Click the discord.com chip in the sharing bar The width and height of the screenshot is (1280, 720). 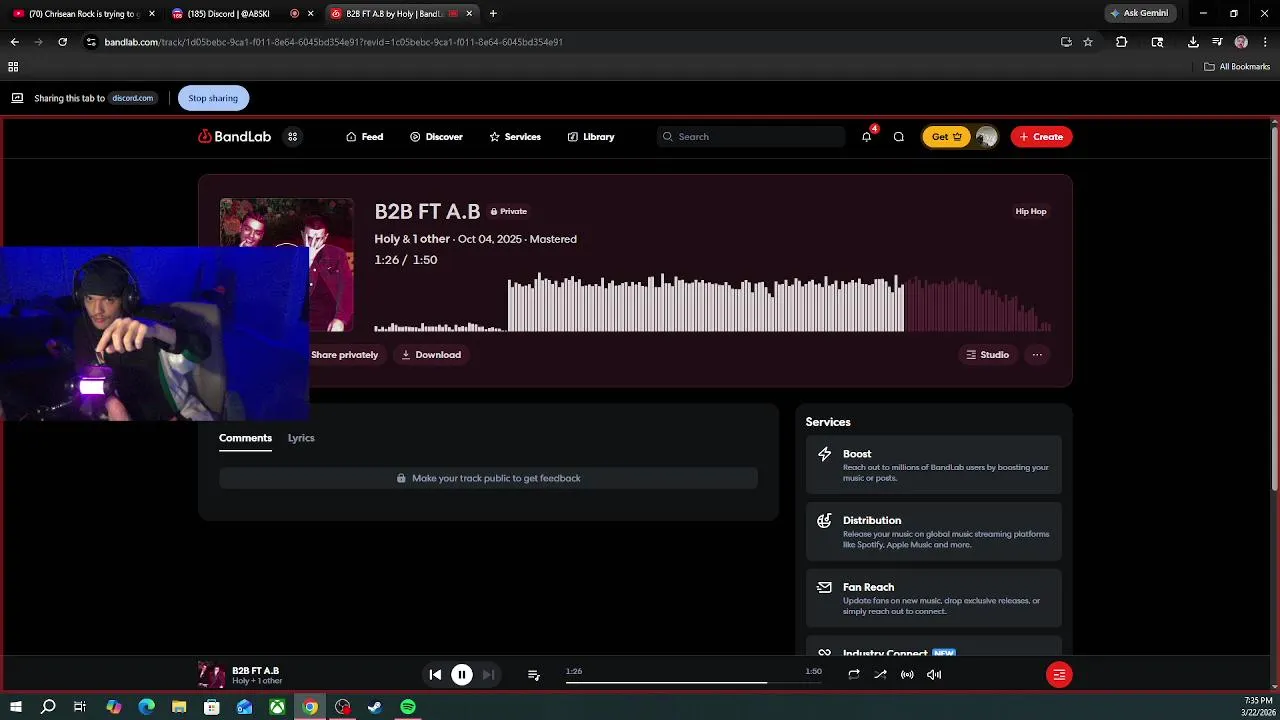[132, 98]
